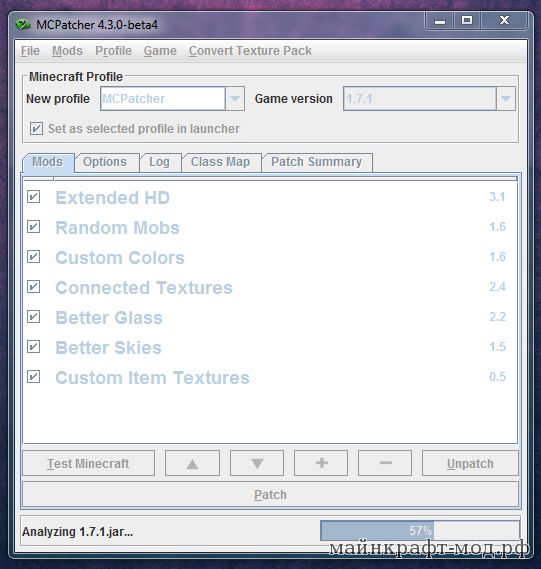
Task: Select the Custom Item Textures mod name
Action: point(152,377)
